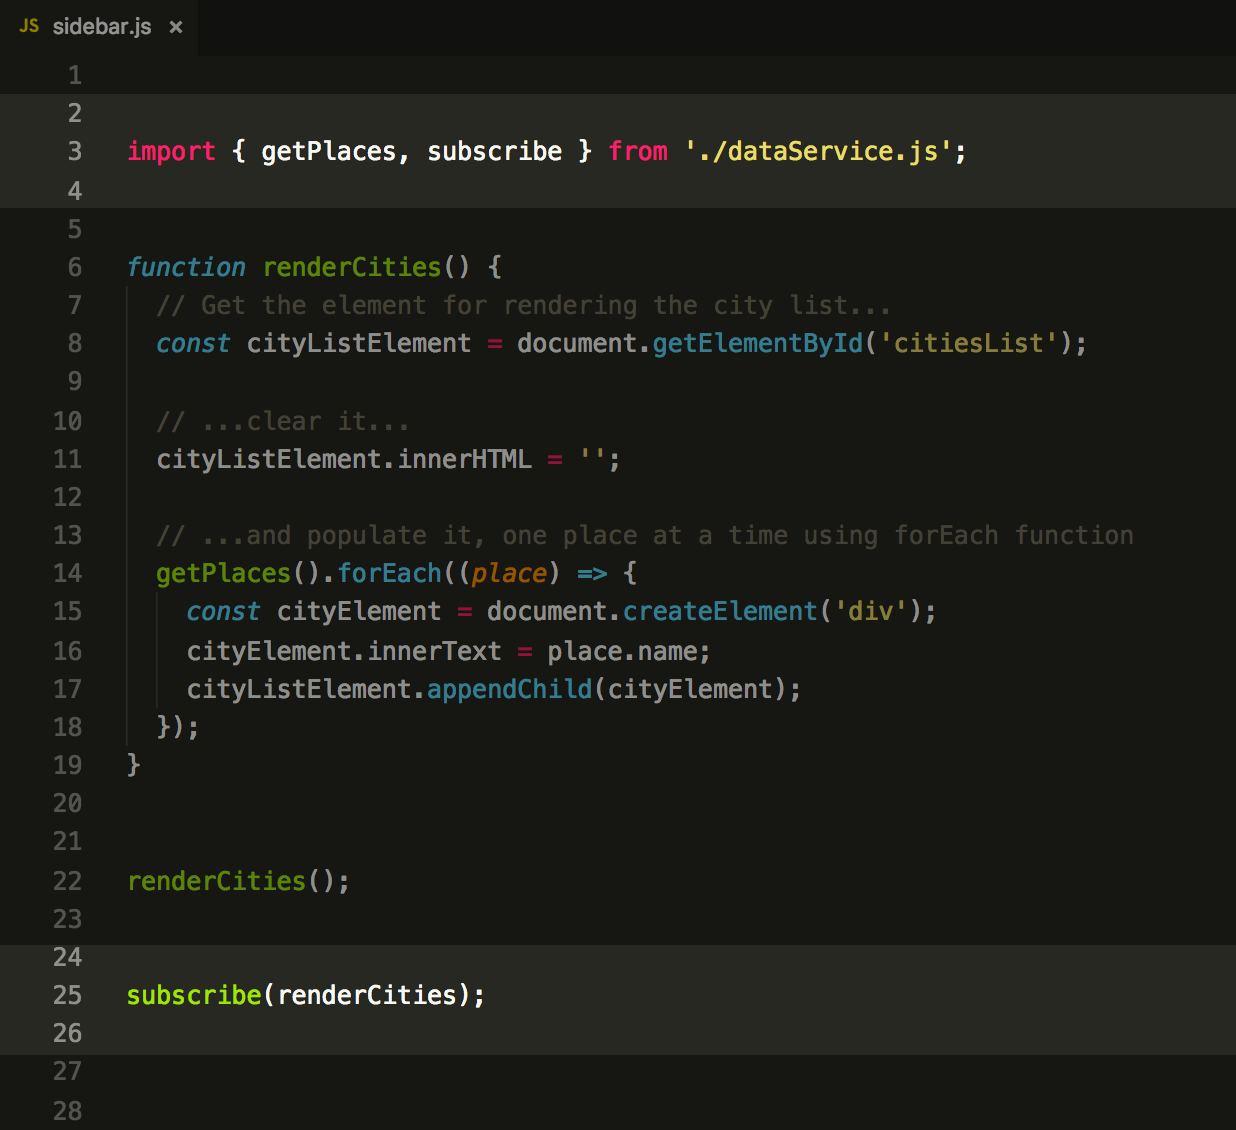Image resolution: width=1236 pixels, height=1130 pixels.
Task: Click the appendChild method call
Action: 510,689
